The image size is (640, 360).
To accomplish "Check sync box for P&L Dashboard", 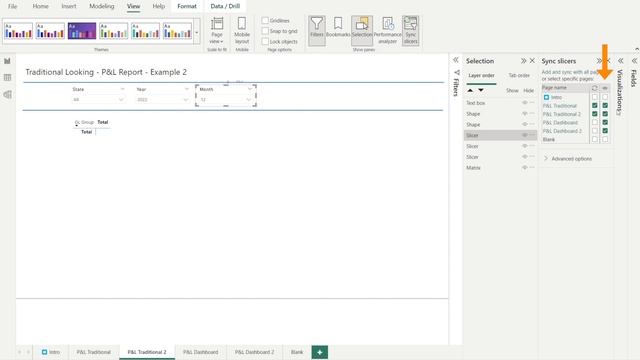I will click(x=595, y=122).
